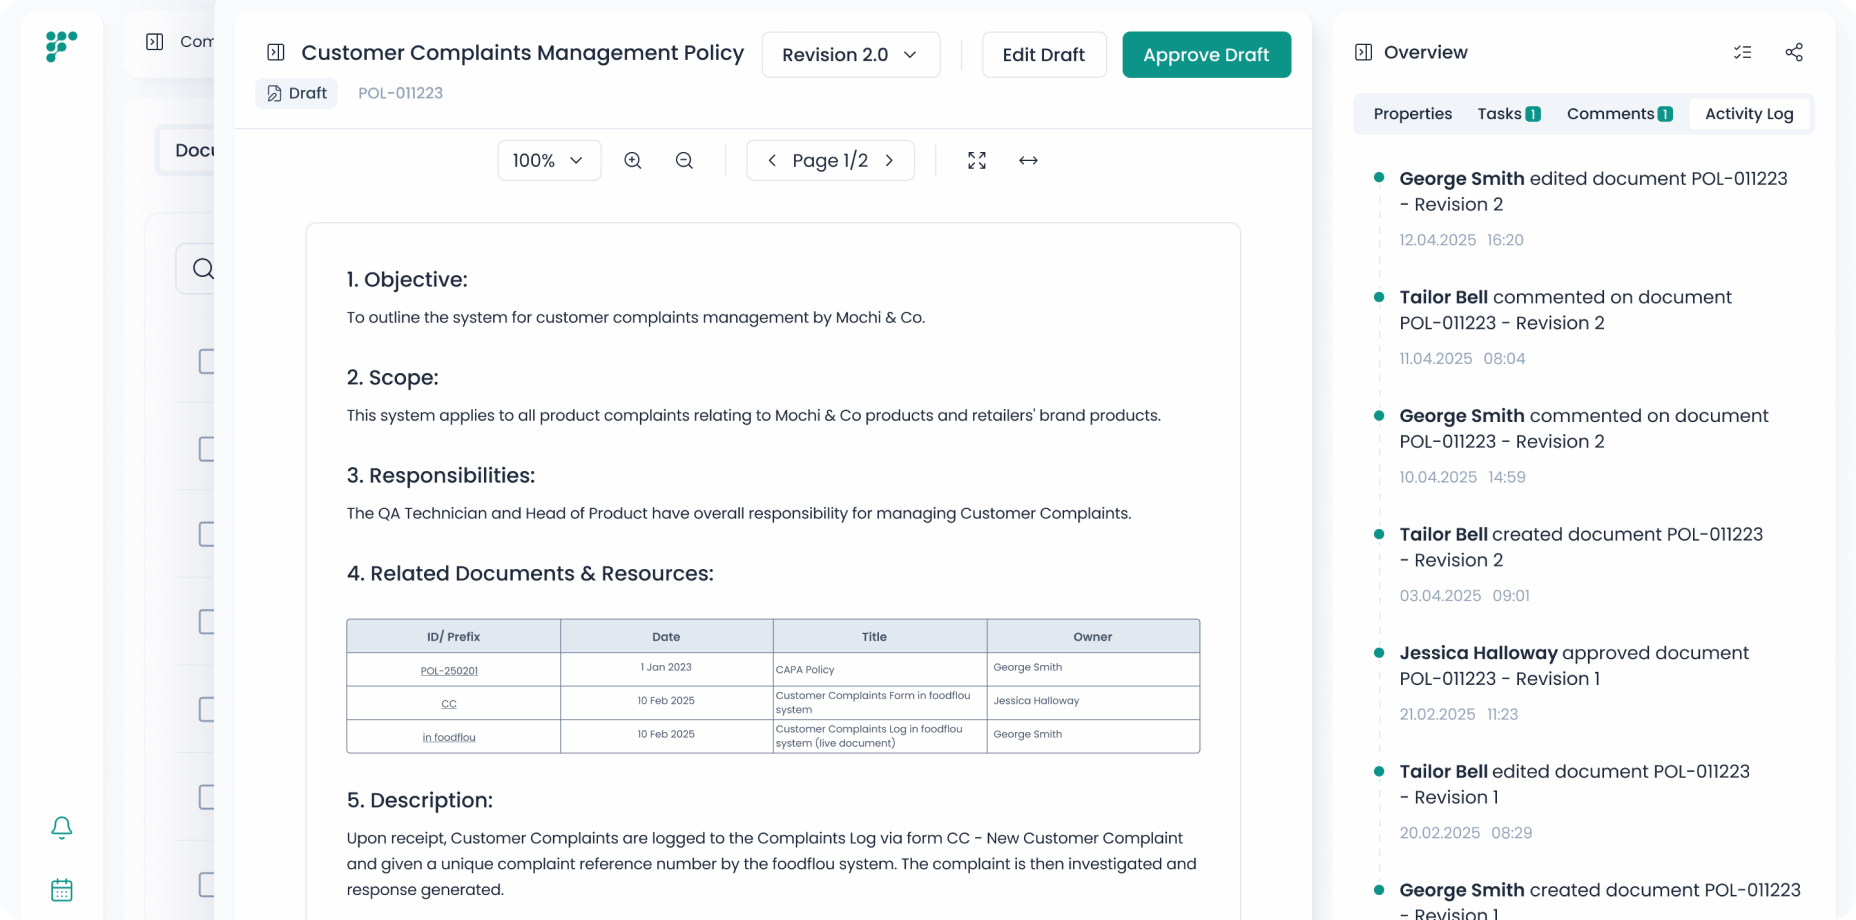Screen dimensions: 1856x920
Task: Click the Customer Complaints Management Policy title
Action: coord(522,53)
